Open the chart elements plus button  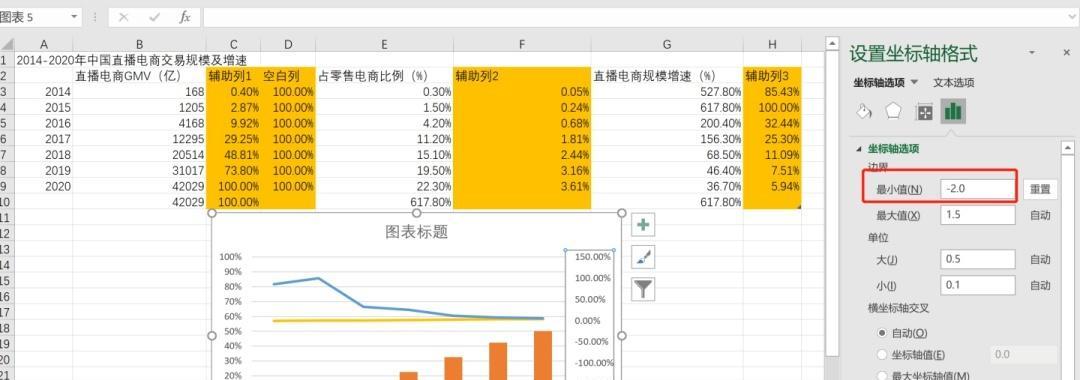coord(643,225)
